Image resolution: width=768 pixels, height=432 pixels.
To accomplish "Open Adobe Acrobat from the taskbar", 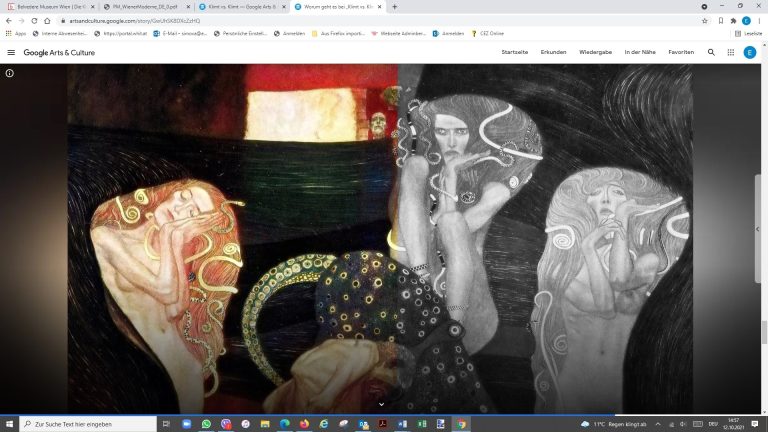I will [x=383, y=424].
